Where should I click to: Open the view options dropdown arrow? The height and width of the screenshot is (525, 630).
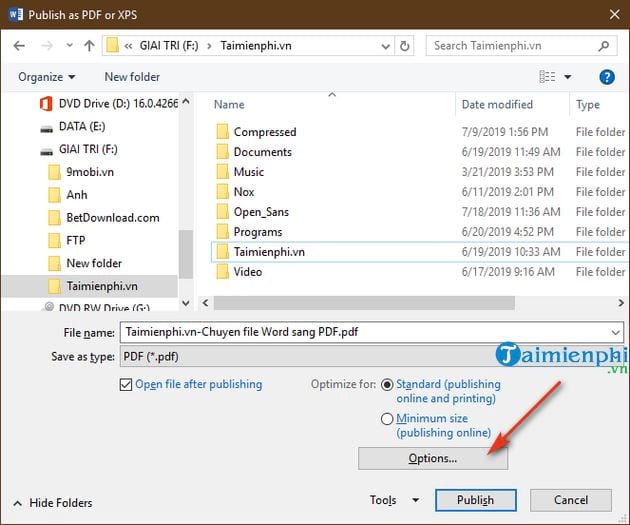pos(568,77)
